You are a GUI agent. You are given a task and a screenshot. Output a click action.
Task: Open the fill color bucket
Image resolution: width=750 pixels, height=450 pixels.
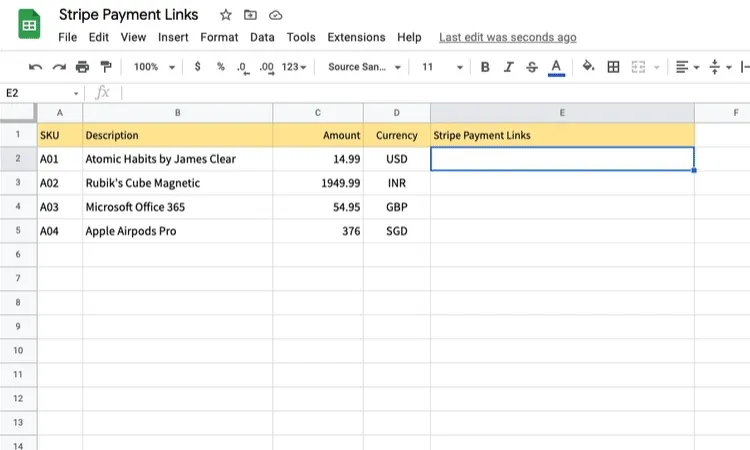coord(588,66)
